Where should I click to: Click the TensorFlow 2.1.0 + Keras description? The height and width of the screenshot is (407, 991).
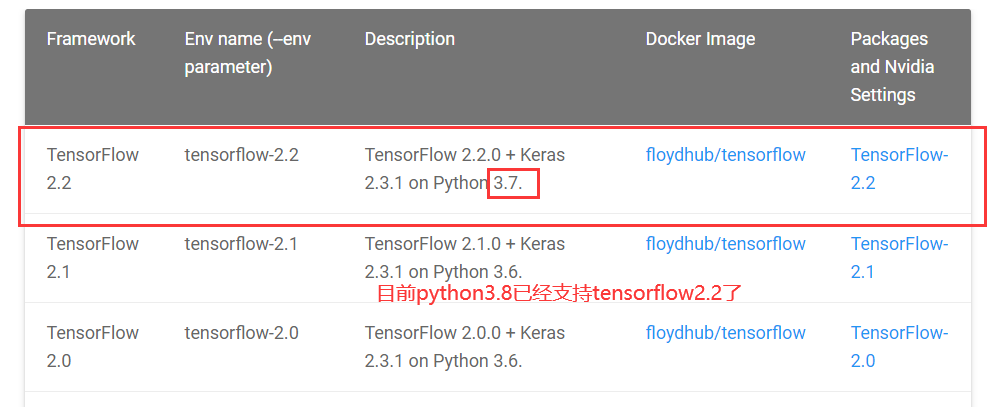pos(464,257)
